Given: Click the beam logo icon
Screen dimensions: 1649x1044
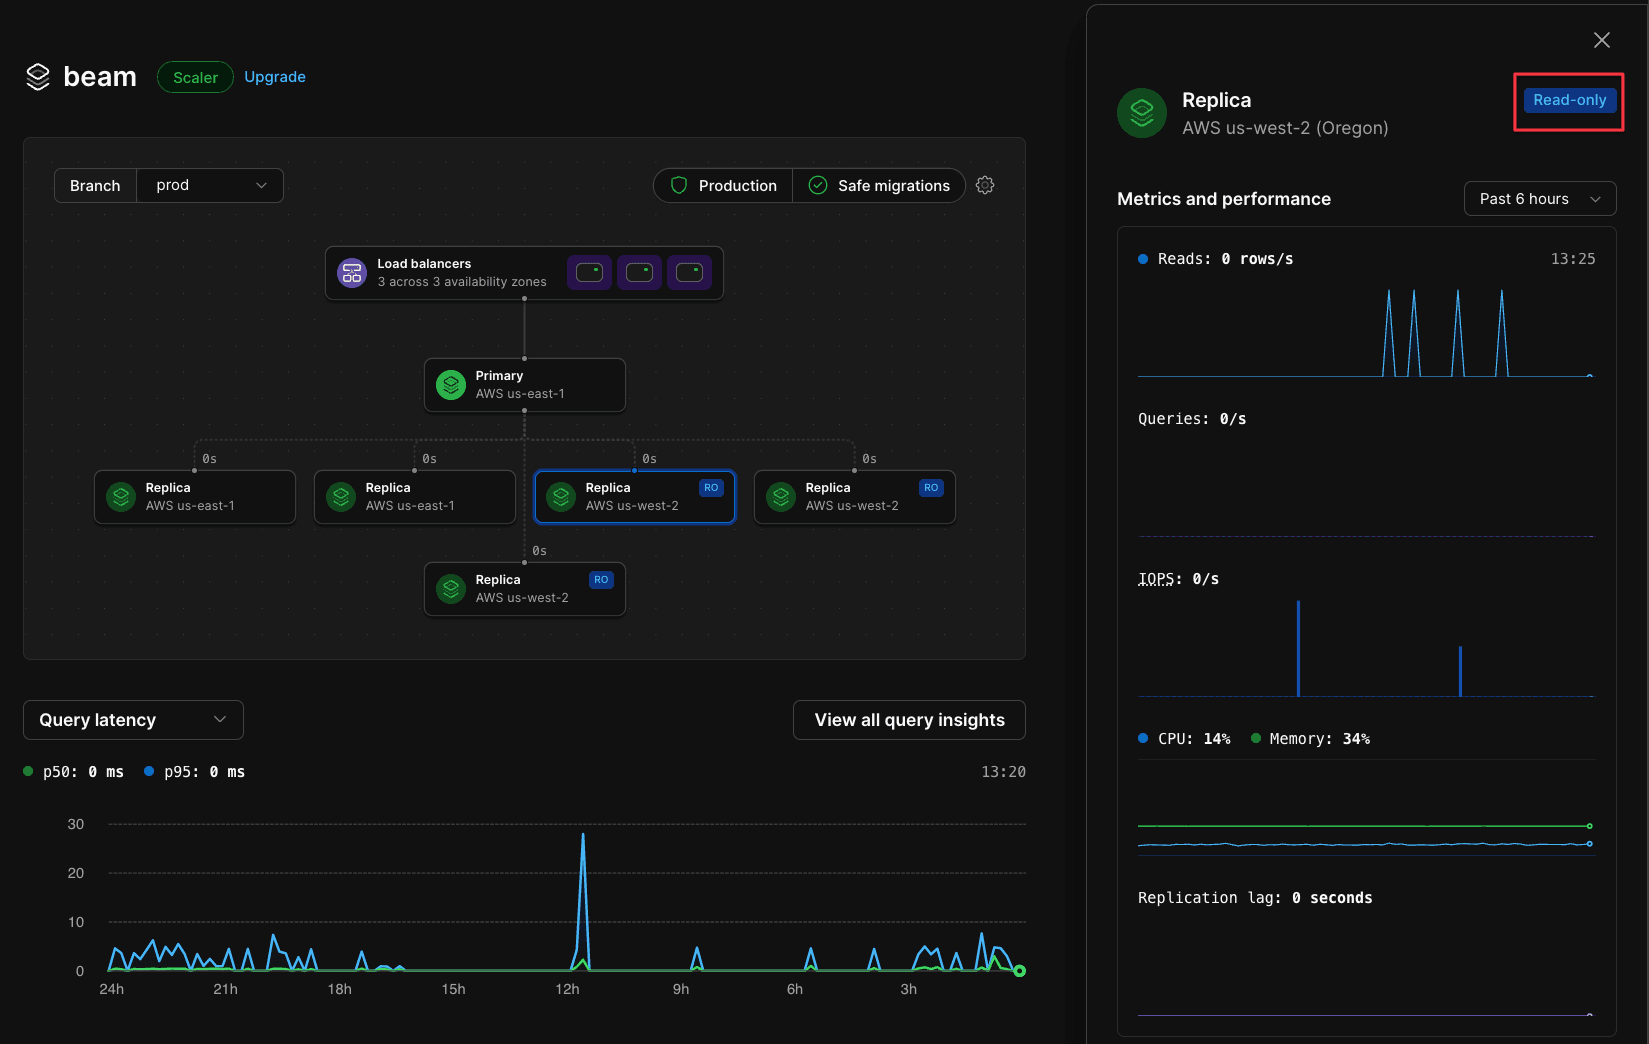Looking at the screenshot, I should pyautogui.click(x=38, y=77).
